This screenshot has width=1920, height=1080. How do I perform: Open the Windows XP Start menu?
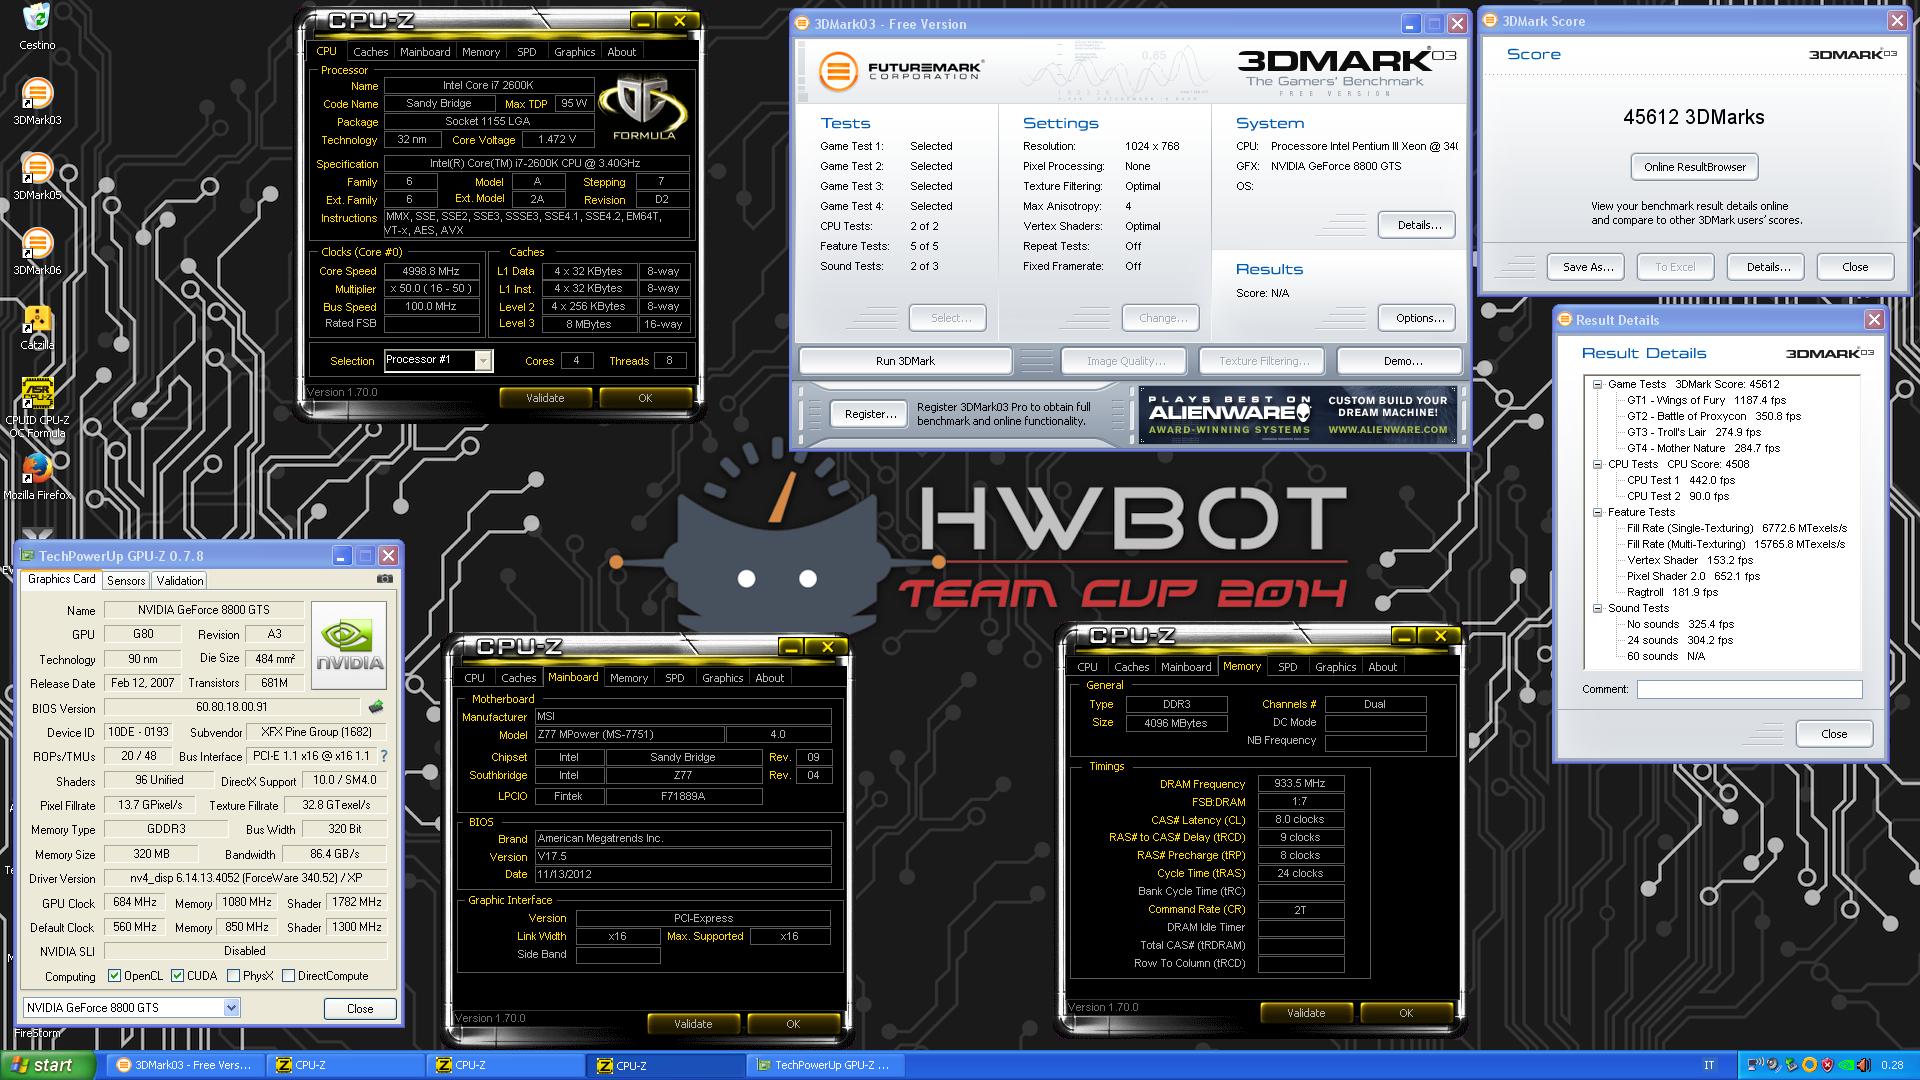click(48, 1065)
